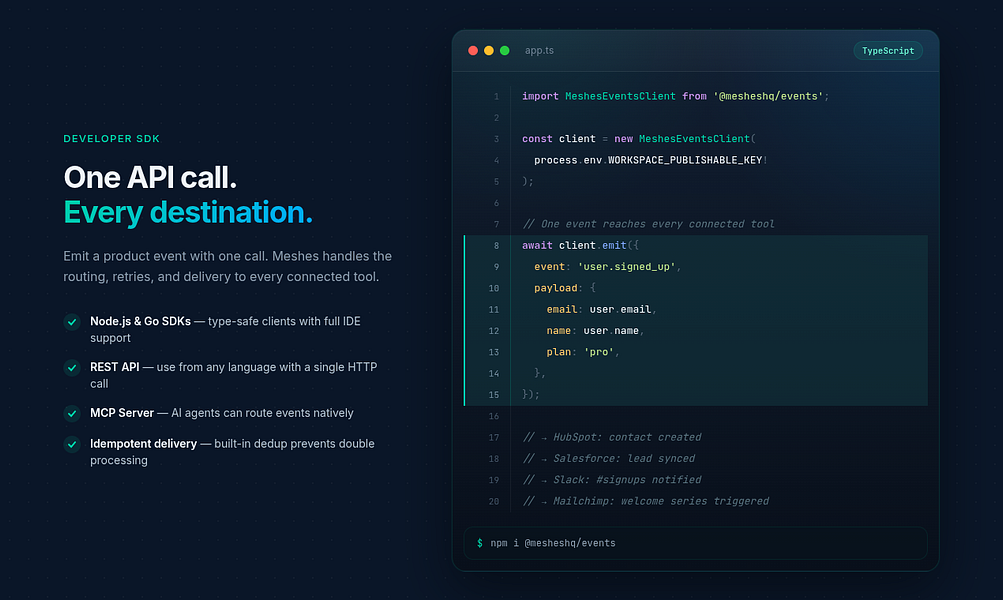Click the plan: 'pro' line
This screenshot has width=1003, height=600.
583,352
